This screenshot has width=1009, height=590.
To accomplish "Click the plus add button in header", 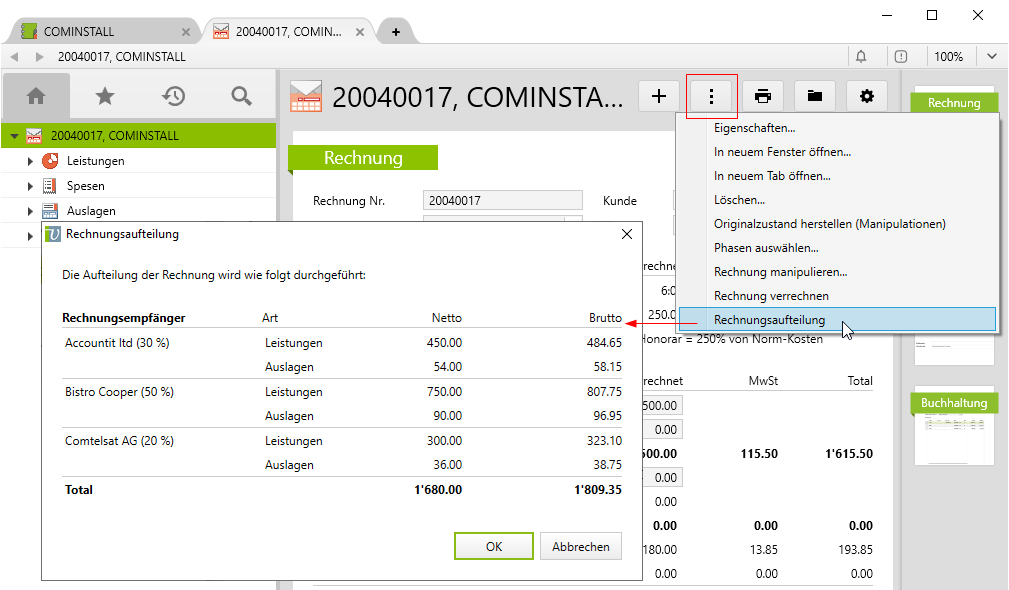I will pos(659,96).
